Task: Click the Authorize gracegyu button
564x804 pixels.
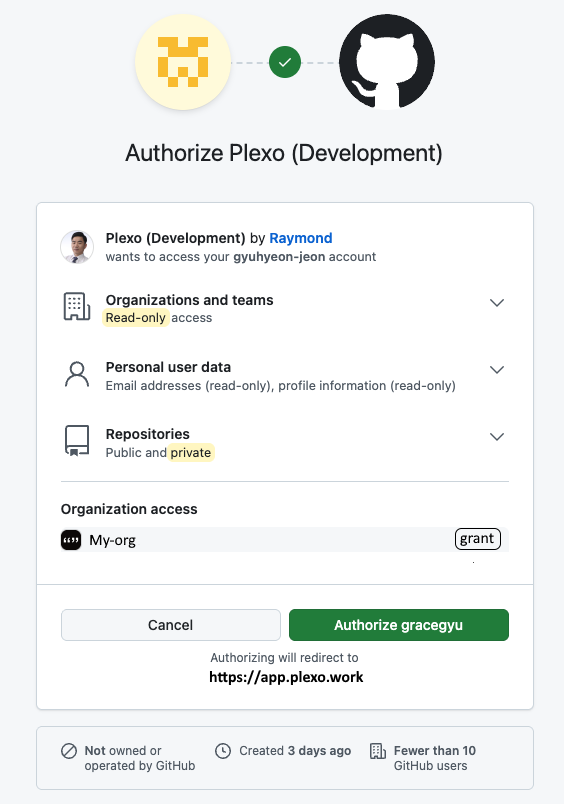Action: 399,625
